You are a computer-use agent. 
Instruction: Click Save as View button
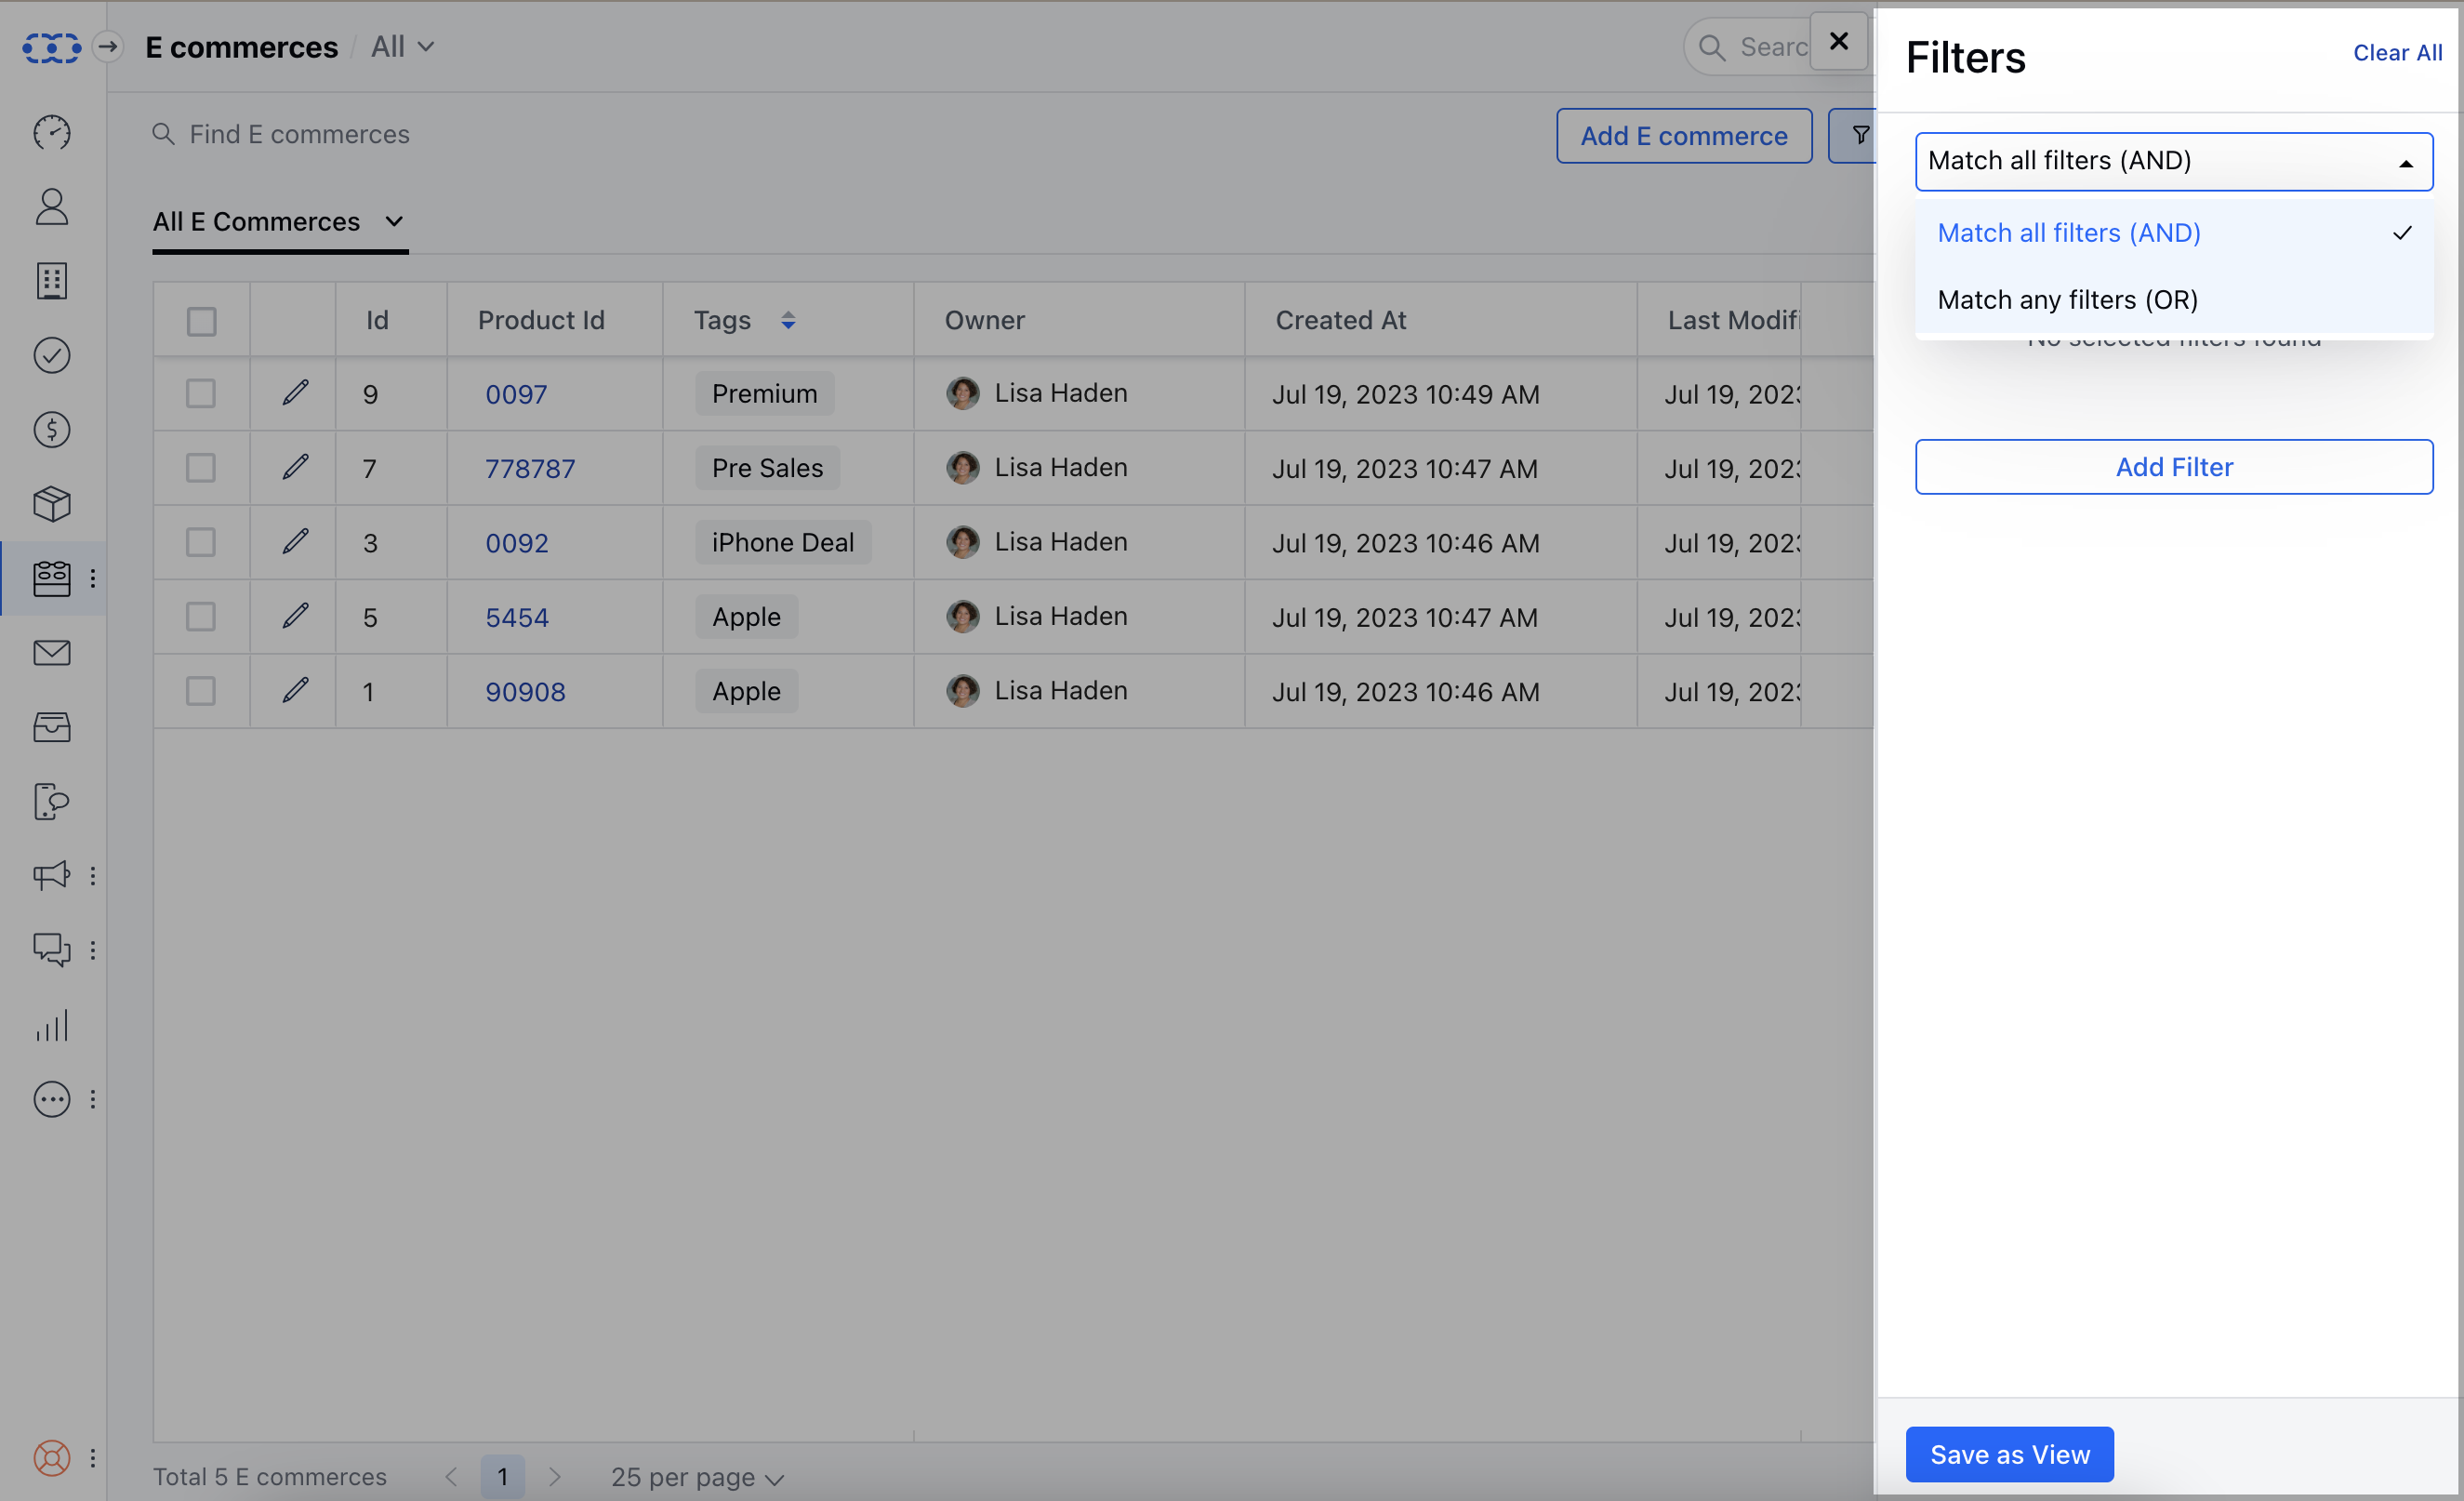click(x=2009, y=1454)
